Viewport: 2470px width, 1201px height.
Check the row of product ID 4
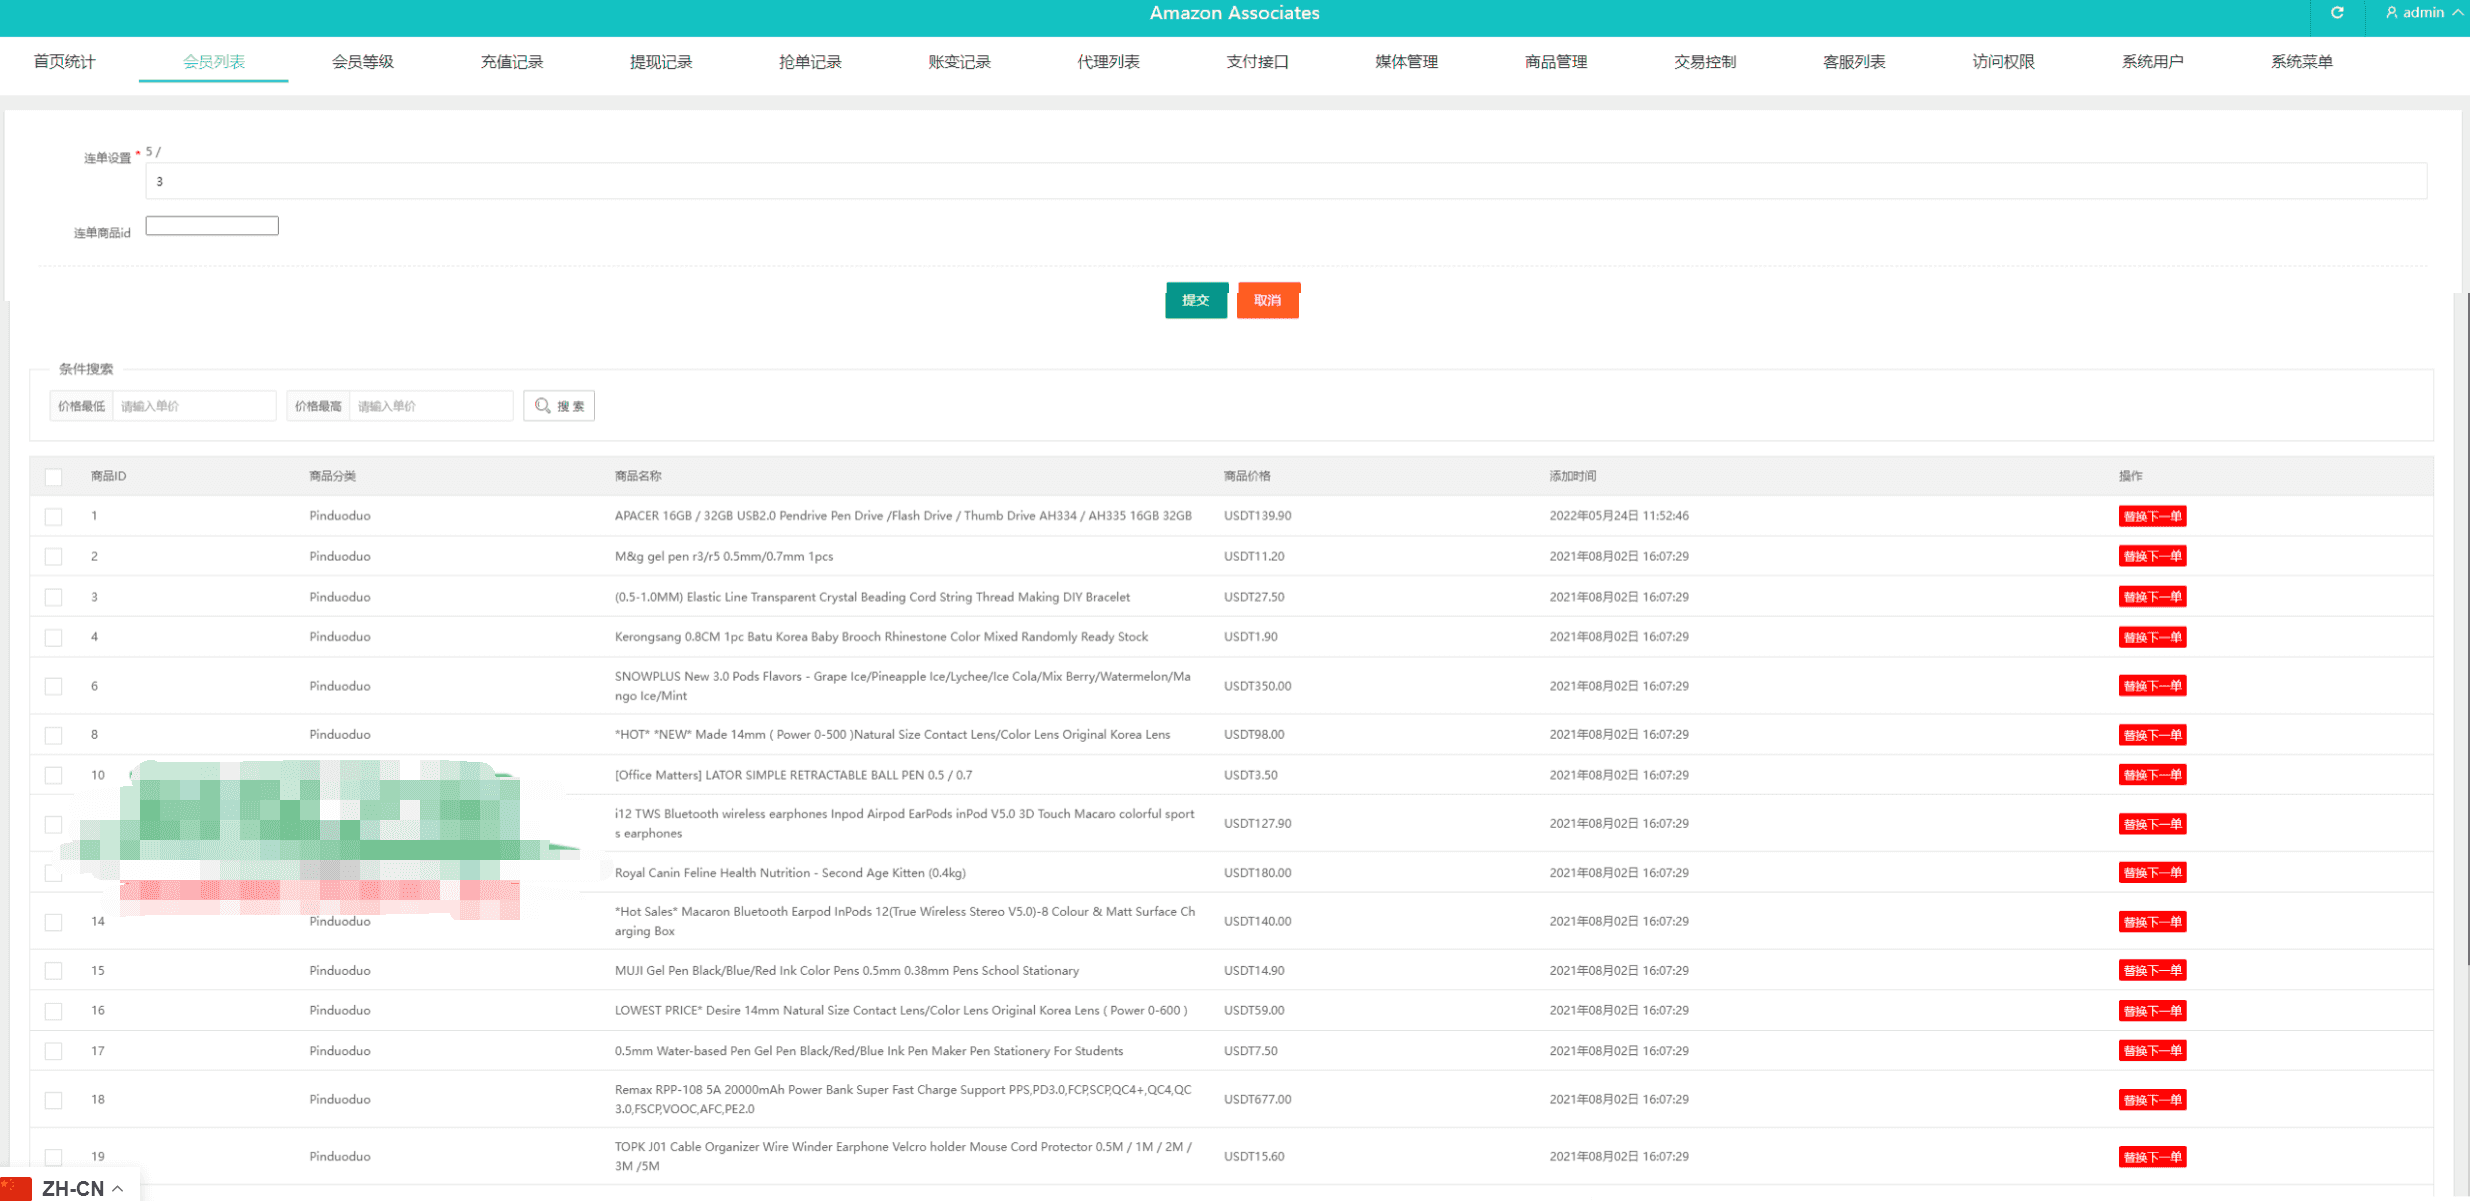point(54,637)
